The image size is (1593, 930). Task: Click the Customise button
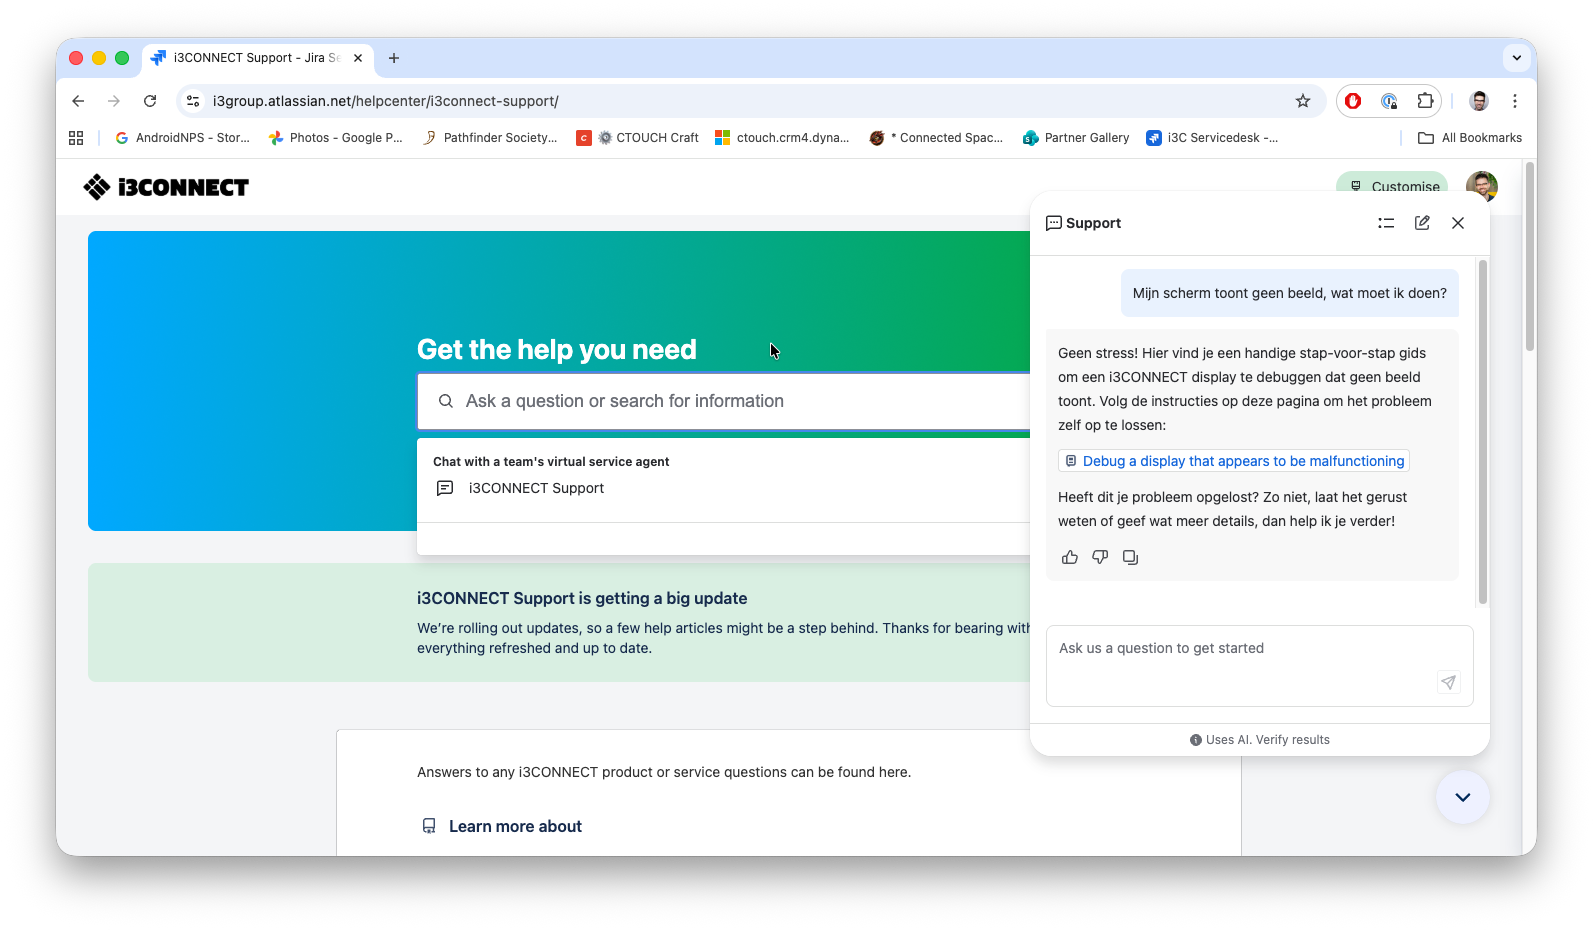click(x=1393, y=185)
